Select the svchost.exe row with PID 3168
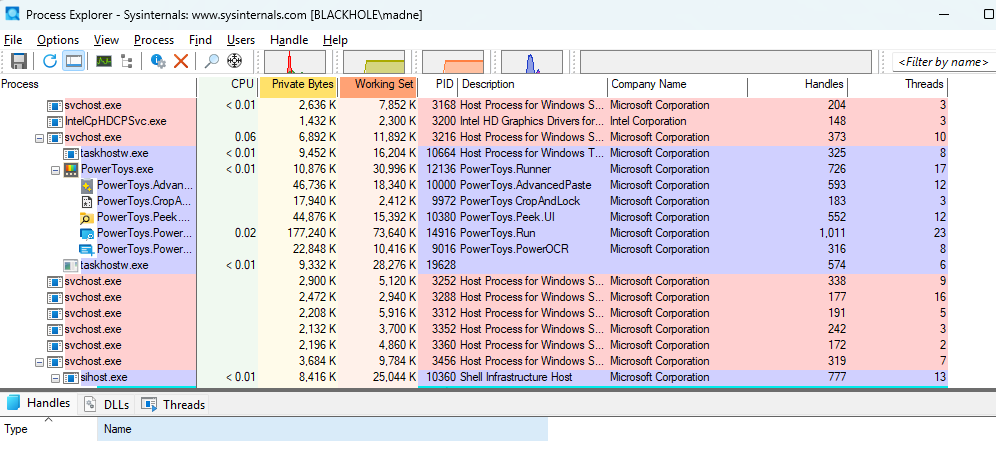 pos(474,105)
